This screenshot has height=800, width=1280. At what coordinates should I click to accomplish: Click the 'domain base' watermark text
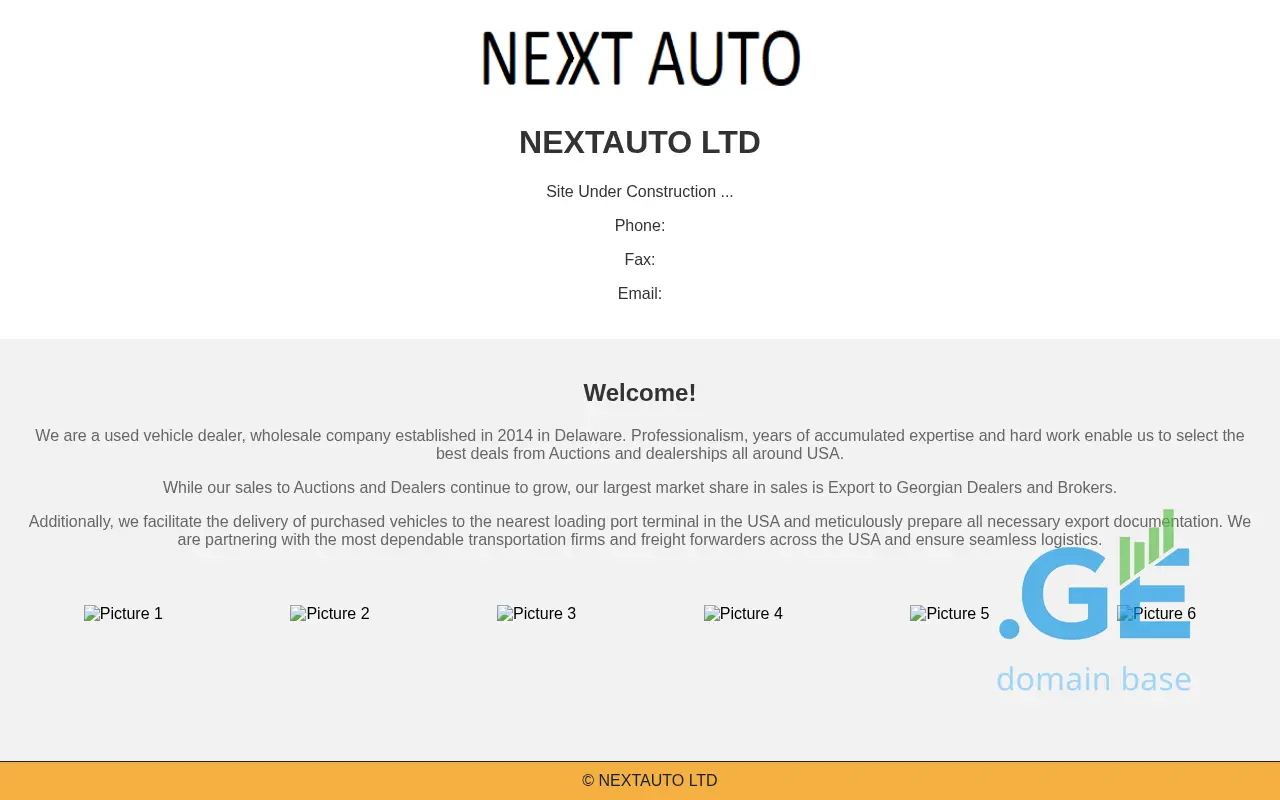[1093, 679]
